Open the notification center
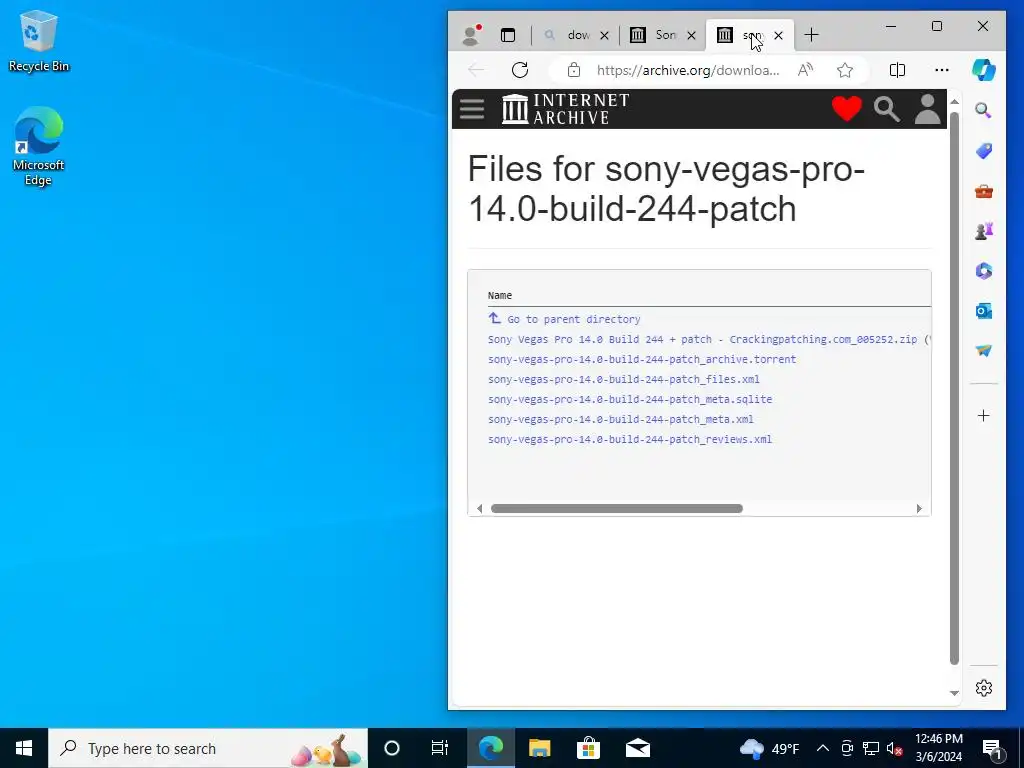 992,748
